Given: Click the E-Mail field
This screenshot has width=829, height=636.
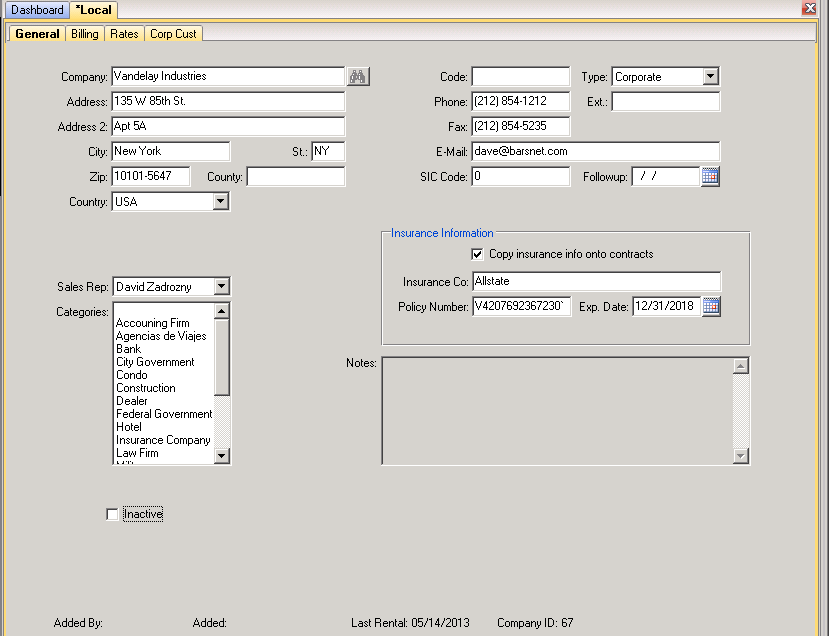Looking at the screenshot, I should pos(596,151).
